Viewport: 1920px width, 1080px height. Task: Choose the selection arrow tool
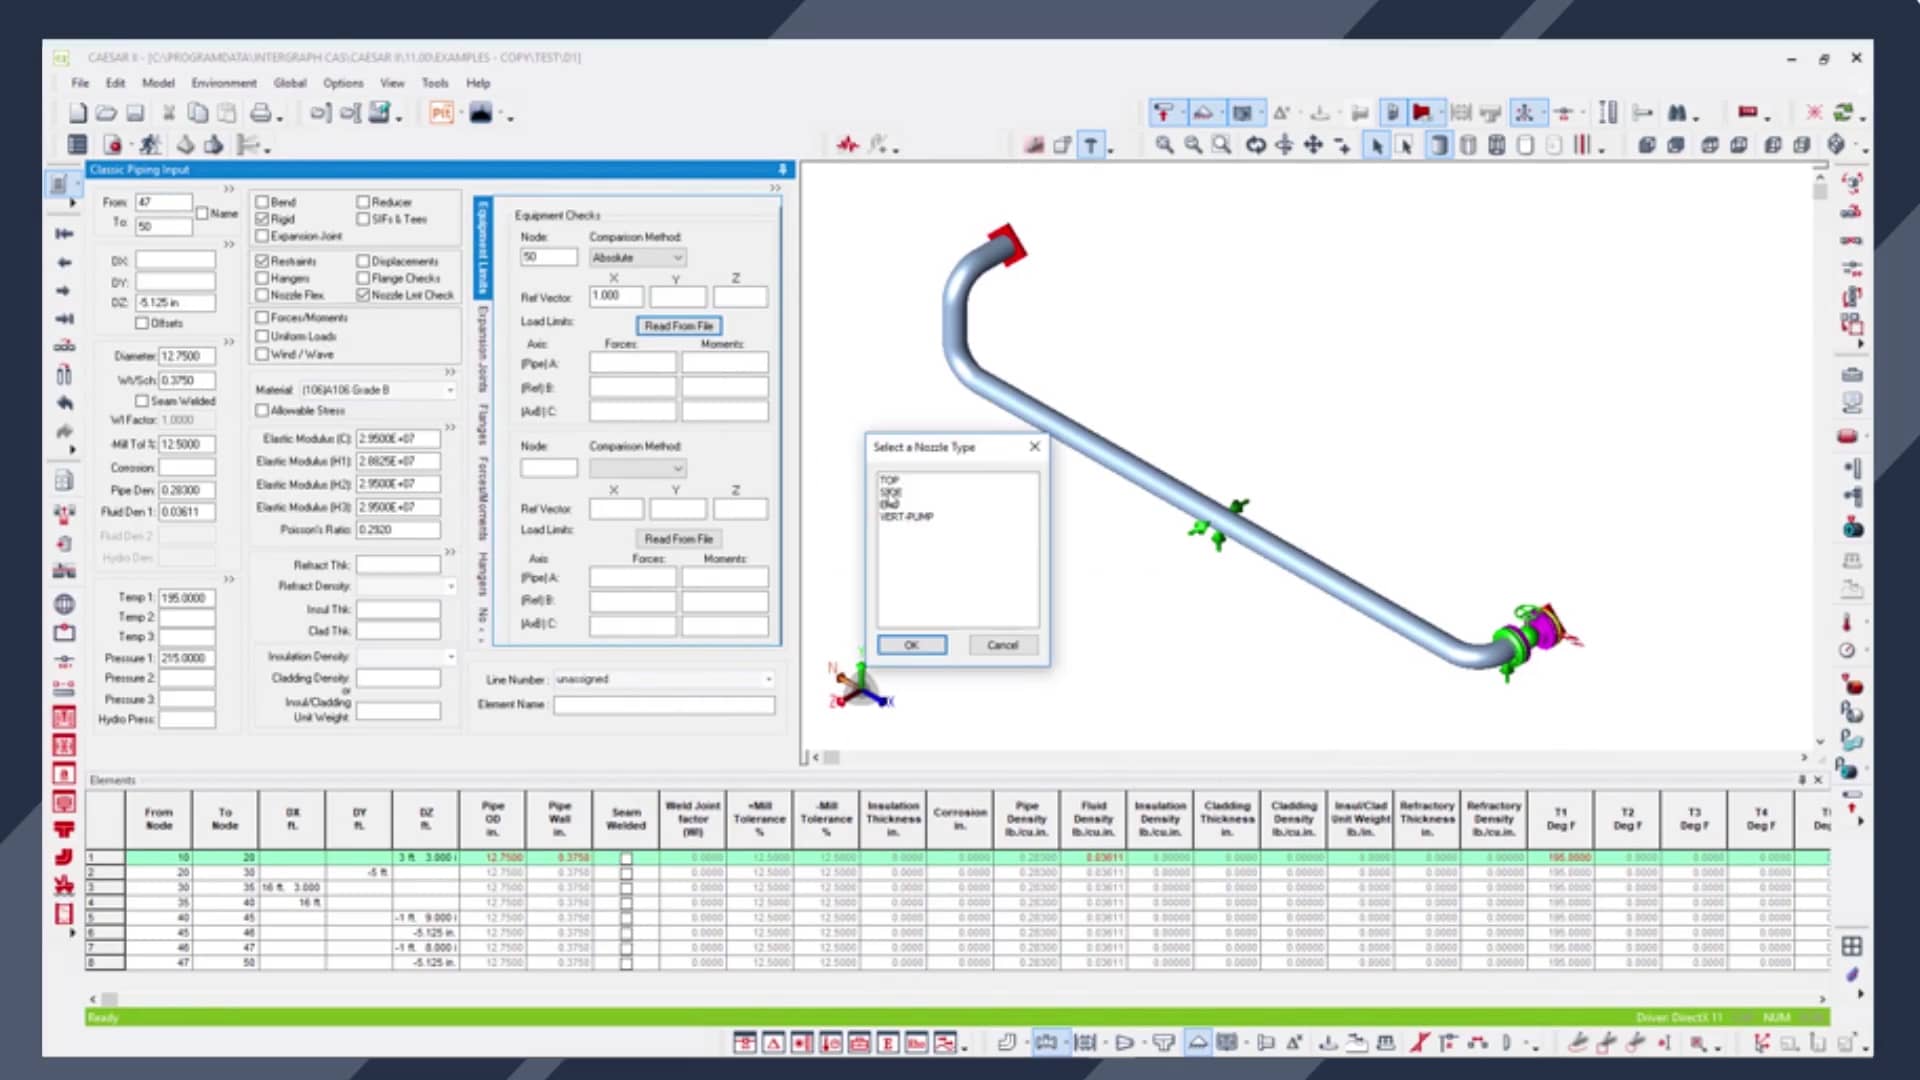click(1377, 146)
